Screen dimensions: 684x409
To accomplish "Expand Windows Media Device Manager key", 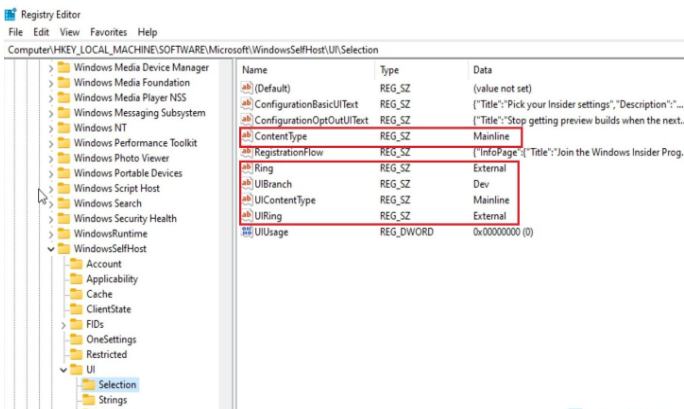I will click(x=51, y=68).
